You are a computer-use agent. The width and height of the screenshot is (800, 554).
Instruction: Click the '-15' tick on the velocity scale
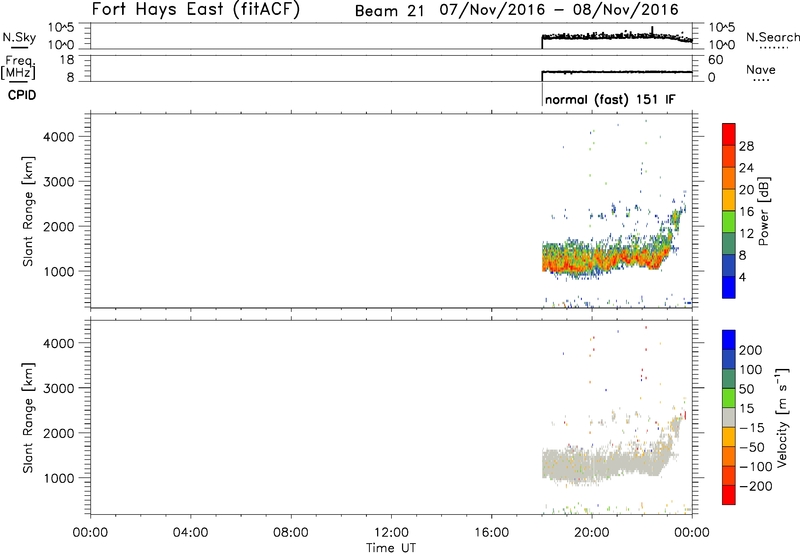pyautogui.click(x=752, y=428)
